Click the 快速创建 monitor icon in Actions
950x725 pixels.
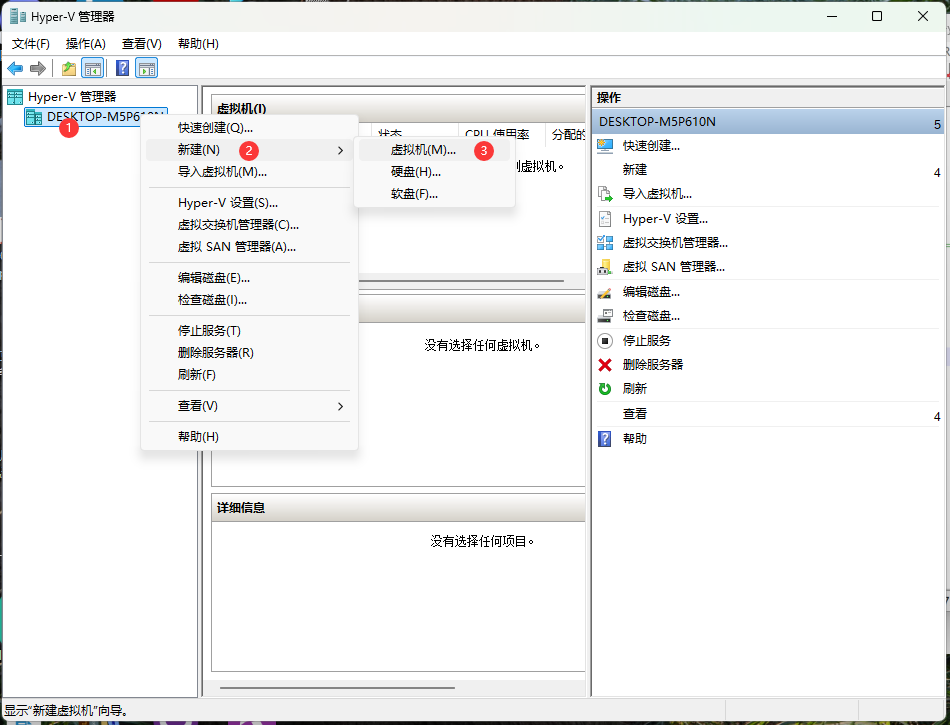click(605, 146)
